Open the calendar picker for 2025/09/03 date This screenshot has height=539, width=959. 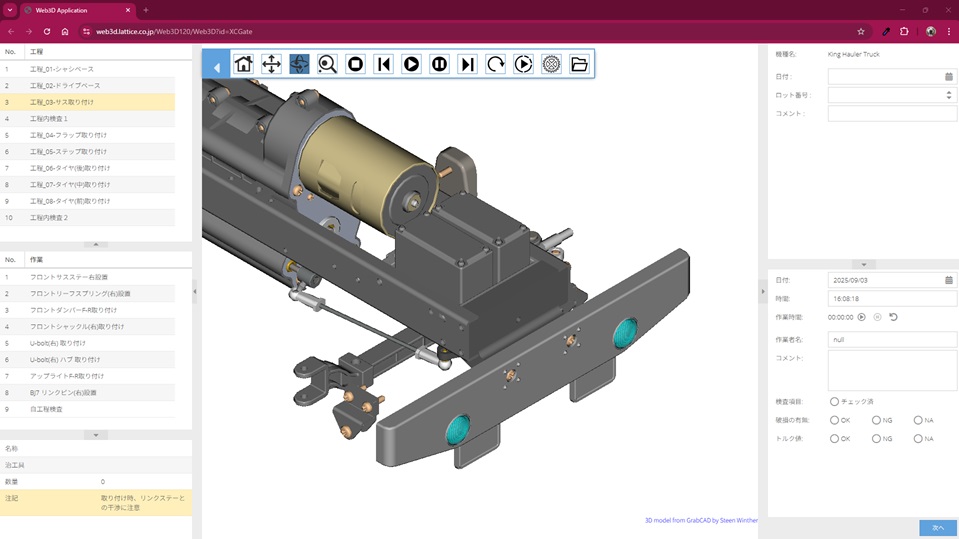pyautogui.click(x=949, y=280)
